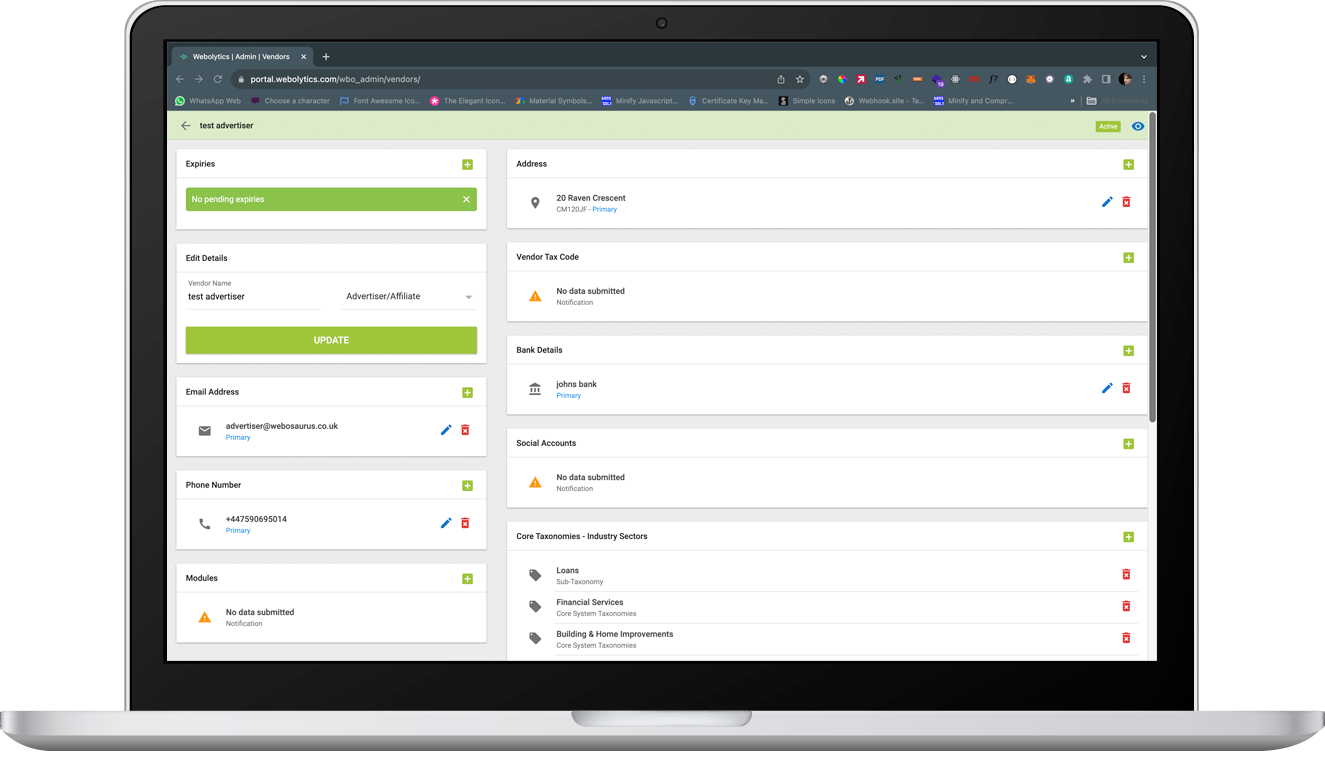Edit the advertiser email address

445,429
